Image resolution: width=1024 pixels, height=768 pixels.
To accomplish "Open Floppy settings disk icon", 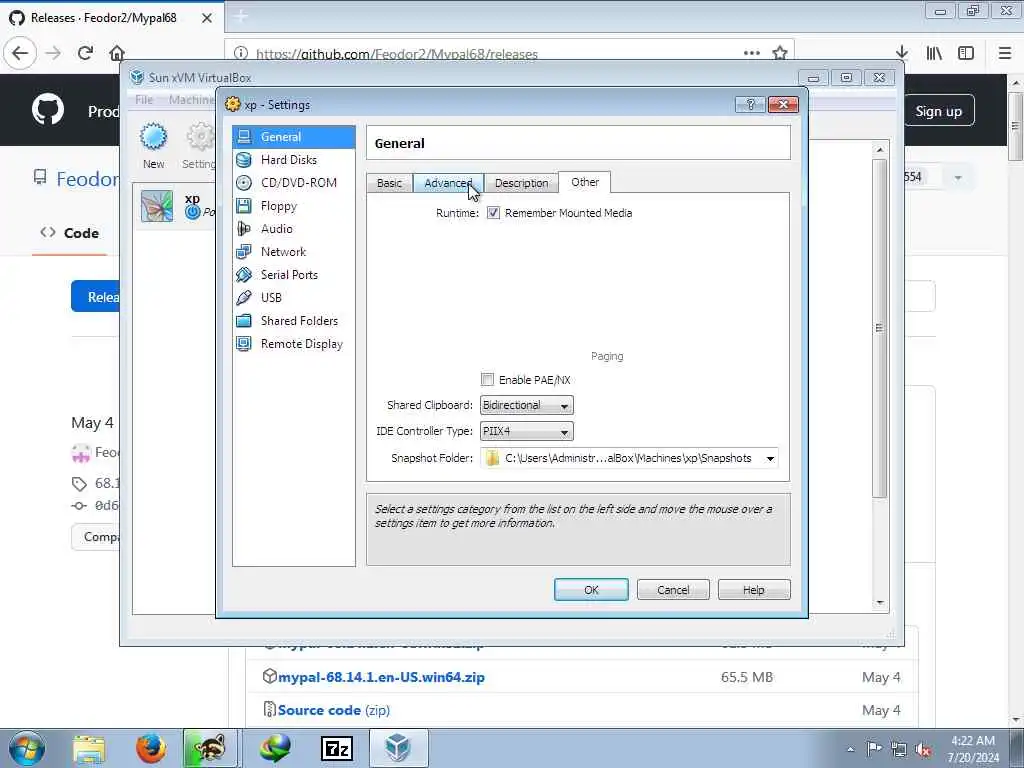I will [244, 206].
